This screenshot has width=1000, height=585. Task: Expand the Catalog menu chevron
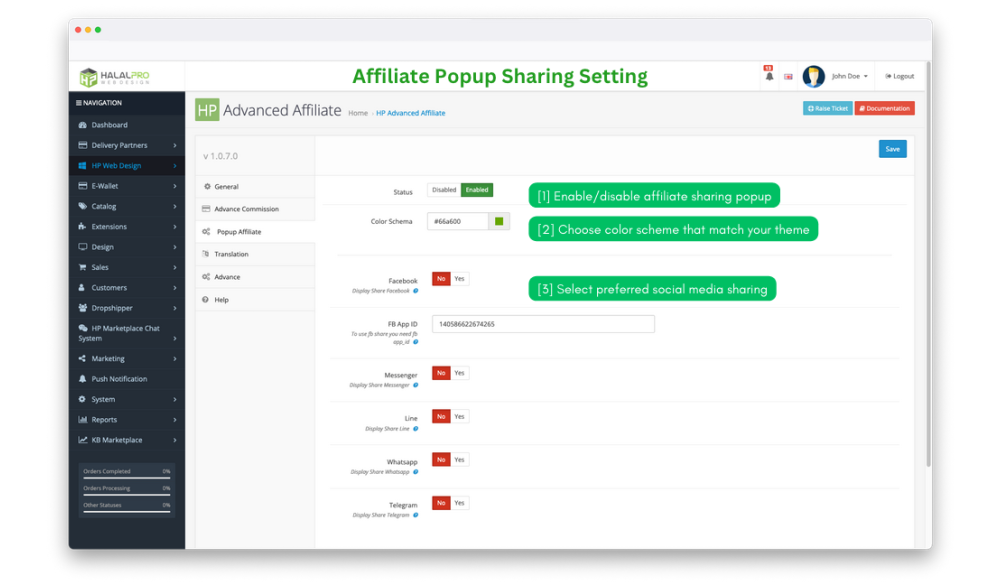(174, 207)
